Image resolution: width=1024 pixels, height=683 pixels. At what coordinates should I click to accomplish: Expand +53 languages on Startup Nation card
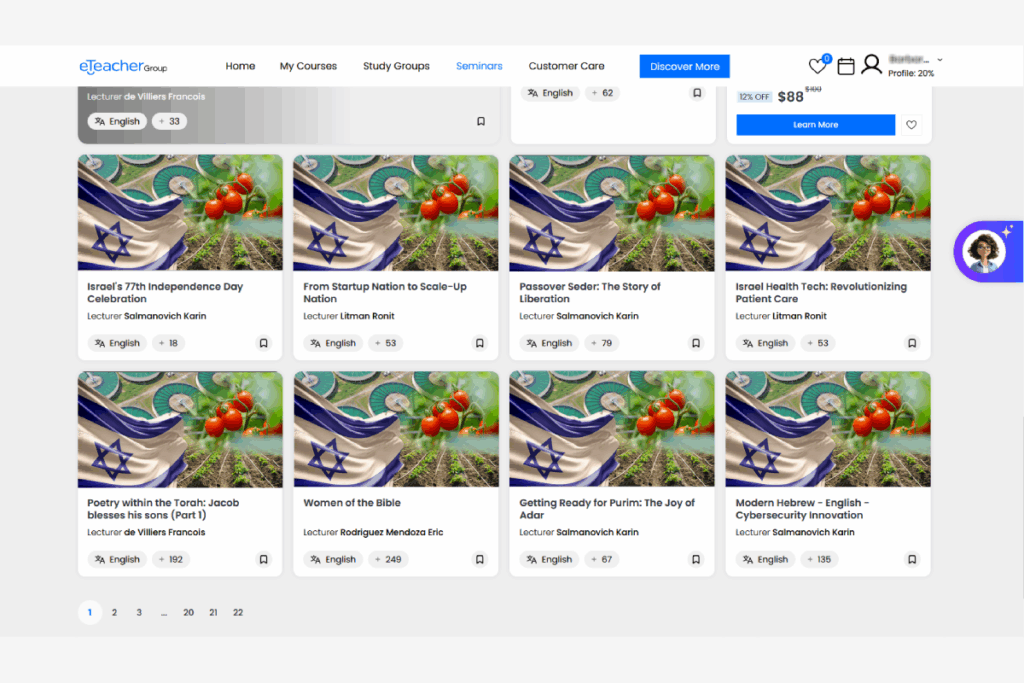tap(386, 343)
